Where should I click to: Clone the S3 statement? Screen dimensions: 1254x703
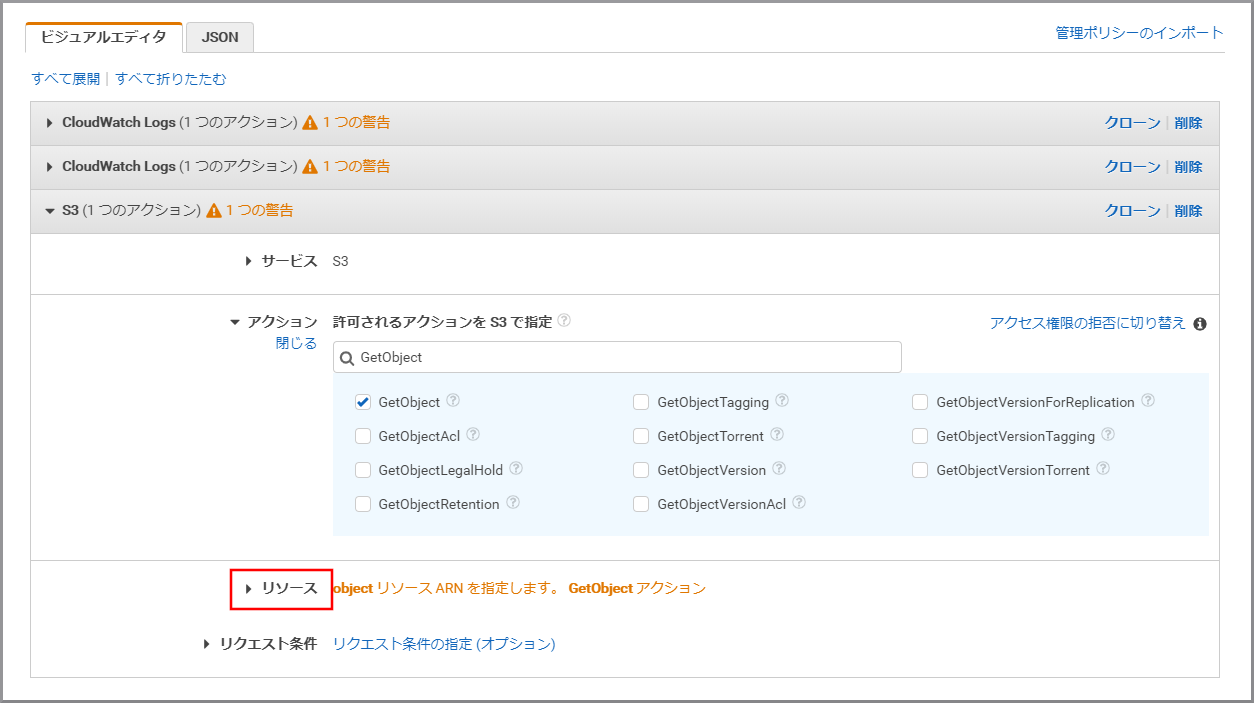pyautogui.click(x=1132, y=211)
